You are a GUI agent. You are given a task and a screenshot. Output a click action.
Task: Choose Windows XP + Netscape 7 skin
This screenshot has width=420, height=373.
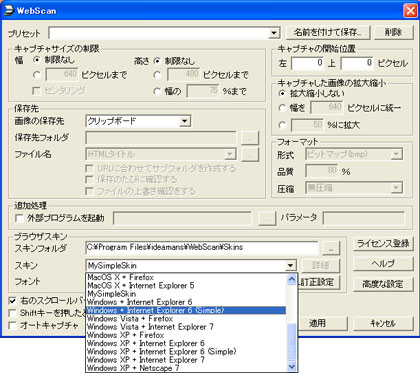tap(186, 368)
